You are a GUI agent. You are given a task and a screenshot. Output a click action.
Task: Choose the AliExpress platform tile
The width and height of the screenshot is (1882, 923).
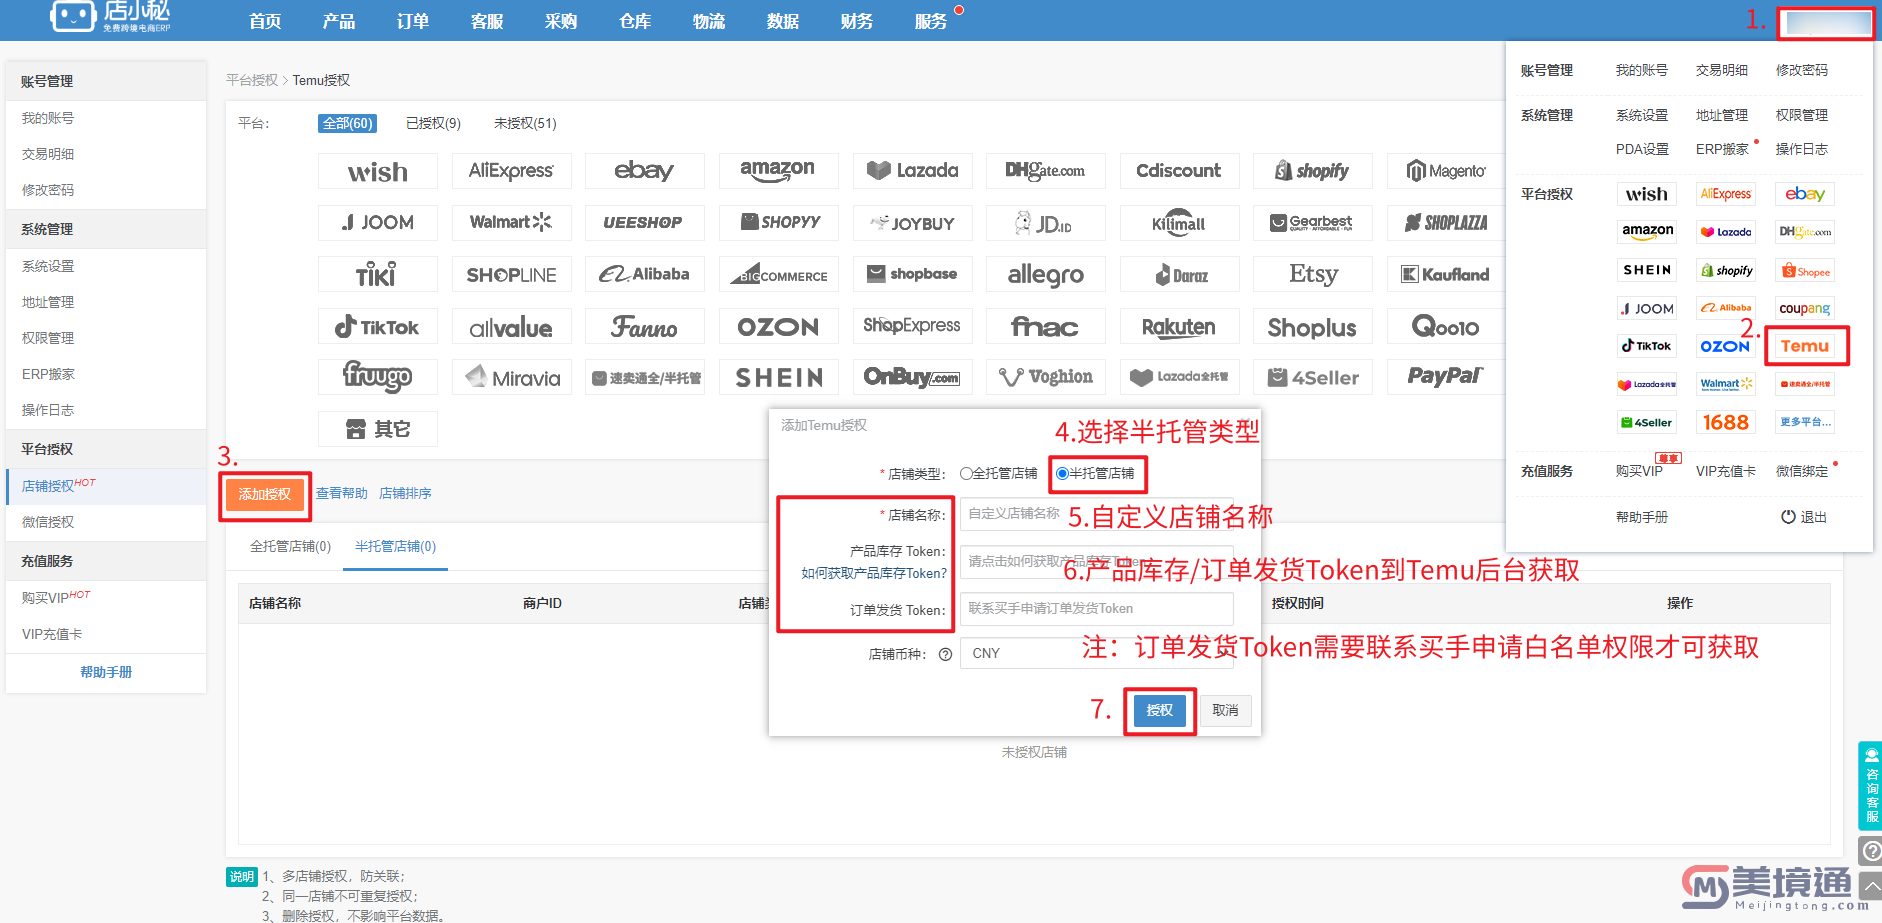pyautogui.click(x=511, y=171)
